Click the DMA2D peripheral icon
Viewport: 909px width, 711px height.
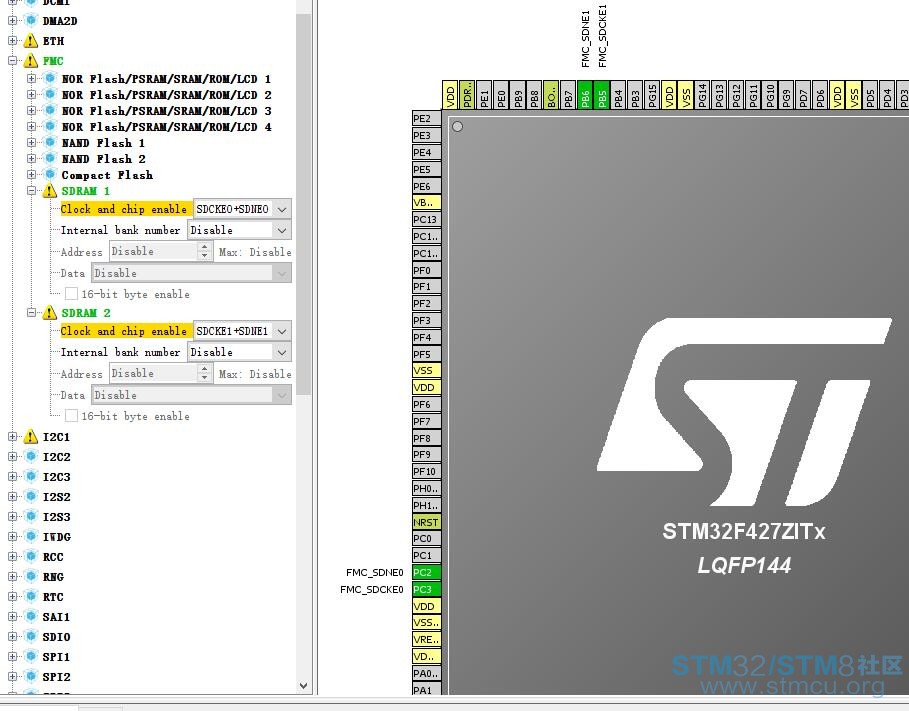click(x=31, y=21)
